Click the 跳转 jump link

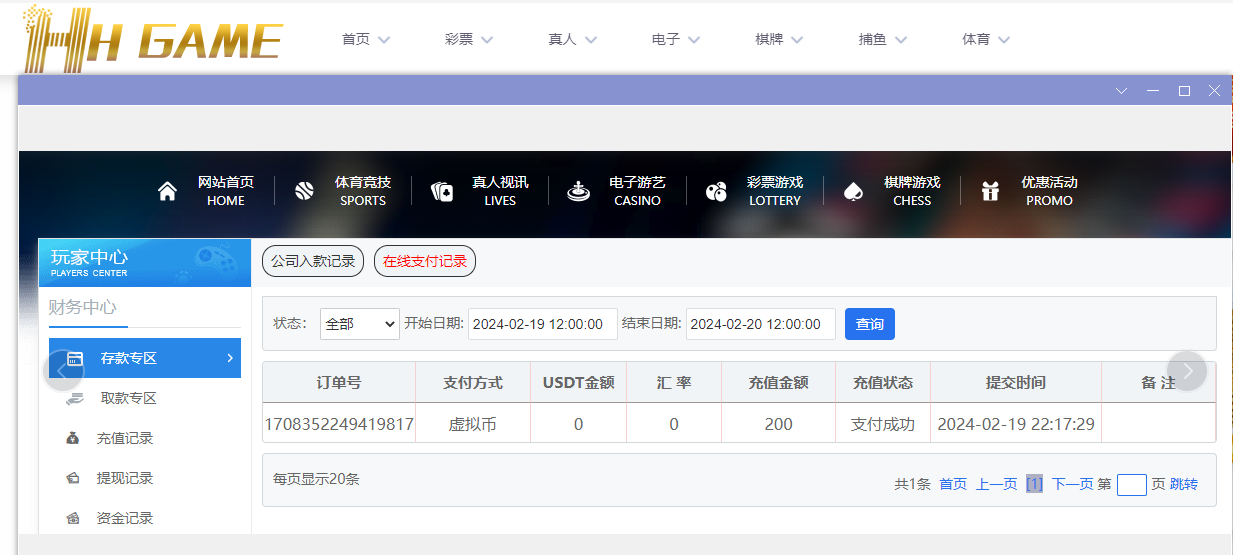tap(1184, 484)
